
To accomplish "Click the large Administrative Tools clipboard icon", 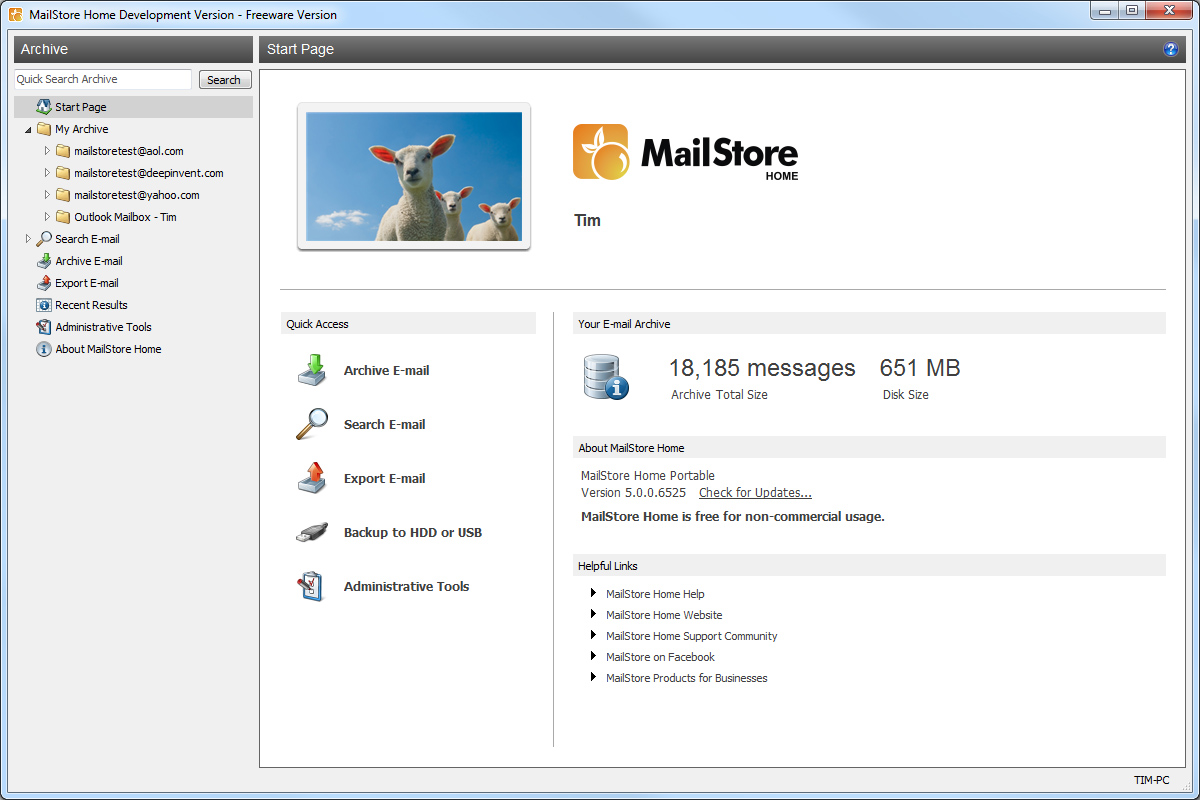I will (312, 586).
